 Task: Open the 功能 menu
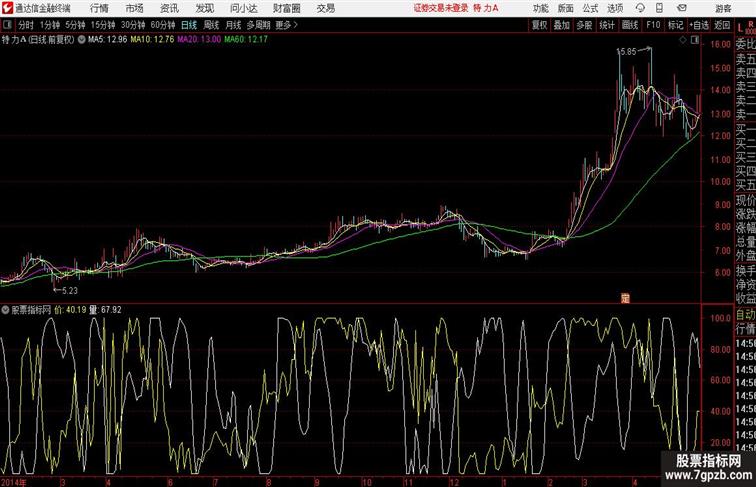click(x=541, y=8)
